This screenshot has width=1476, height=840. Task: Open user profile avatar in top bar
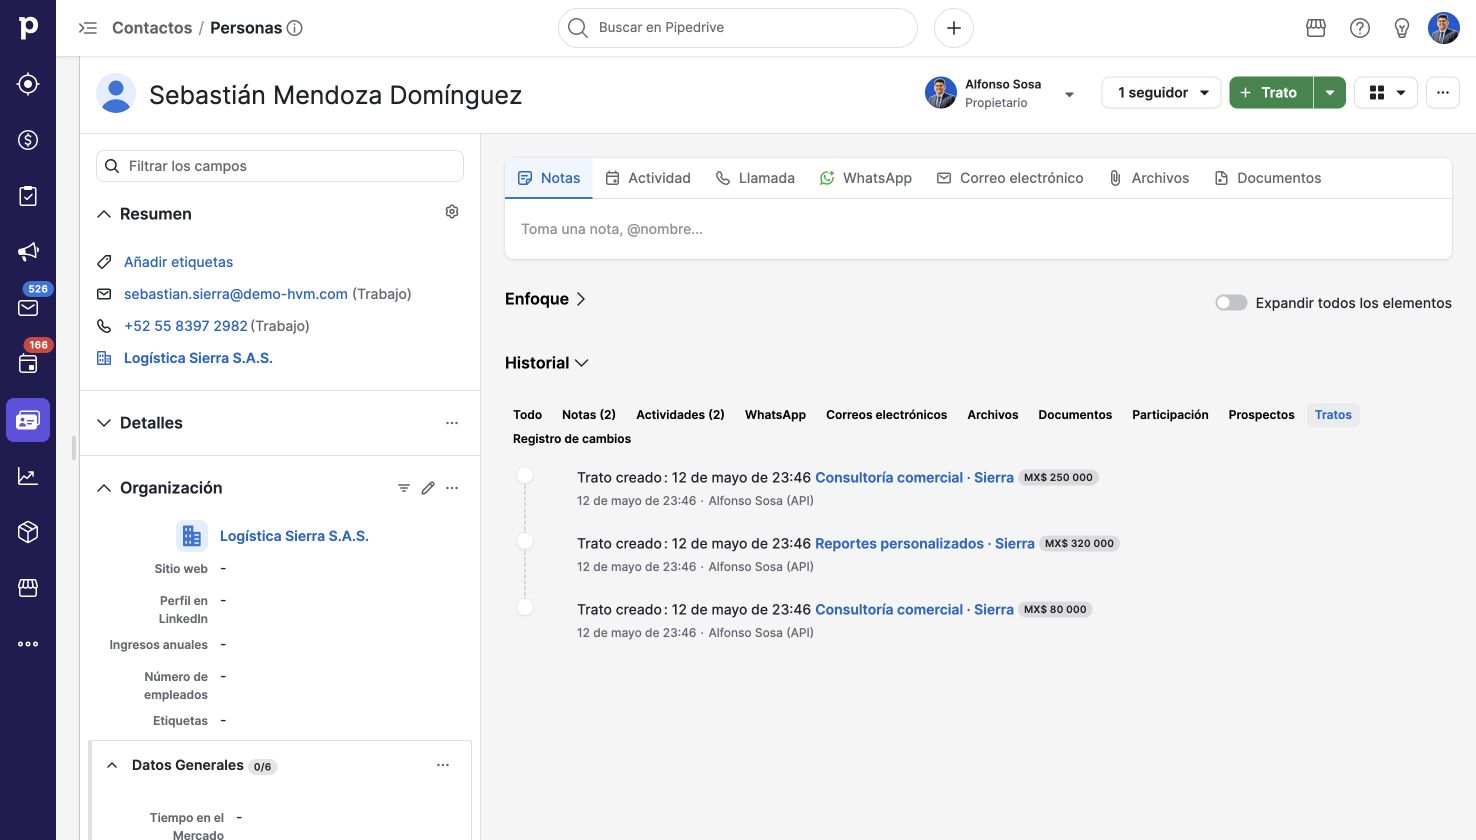click(x=1444, y=28)
